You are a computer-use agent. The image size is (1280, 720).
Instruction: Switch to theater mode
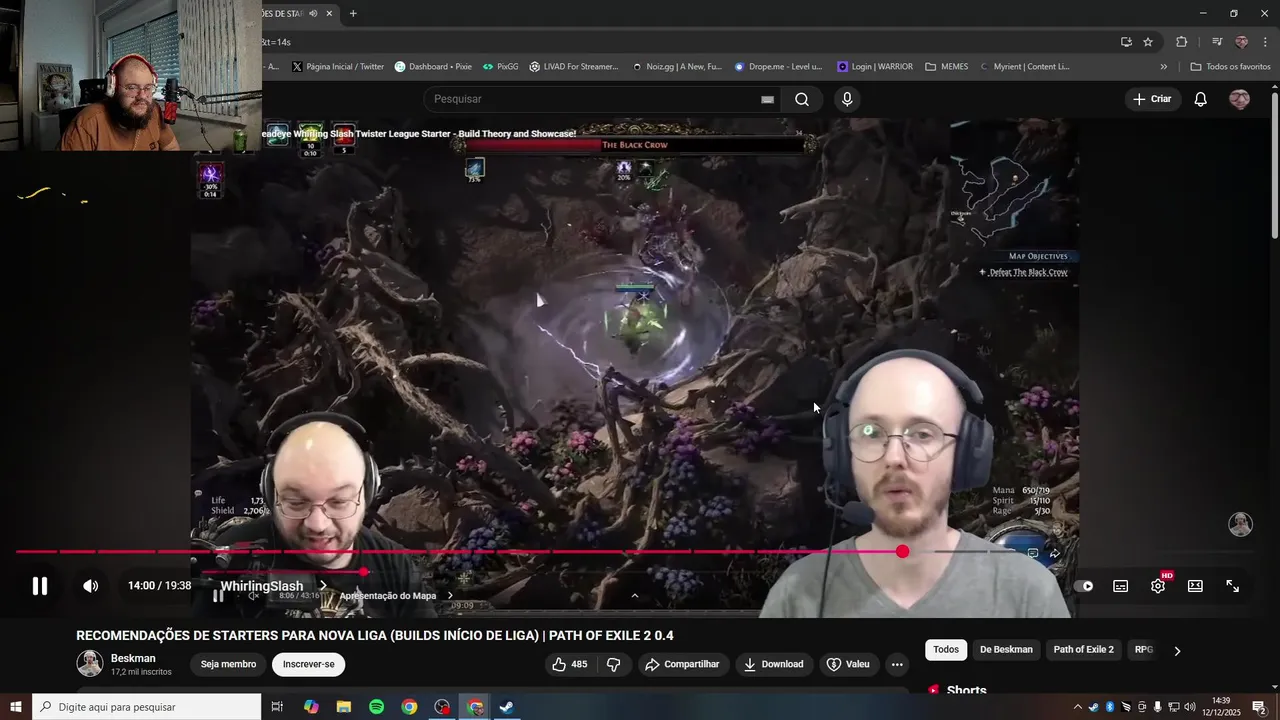click(1195, 586)
